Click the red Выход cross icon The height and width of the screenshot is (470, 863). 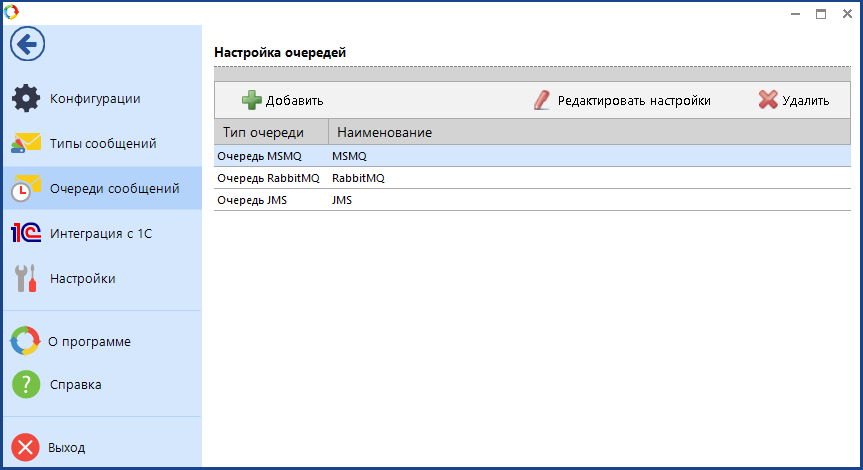(x=25, y=447)
